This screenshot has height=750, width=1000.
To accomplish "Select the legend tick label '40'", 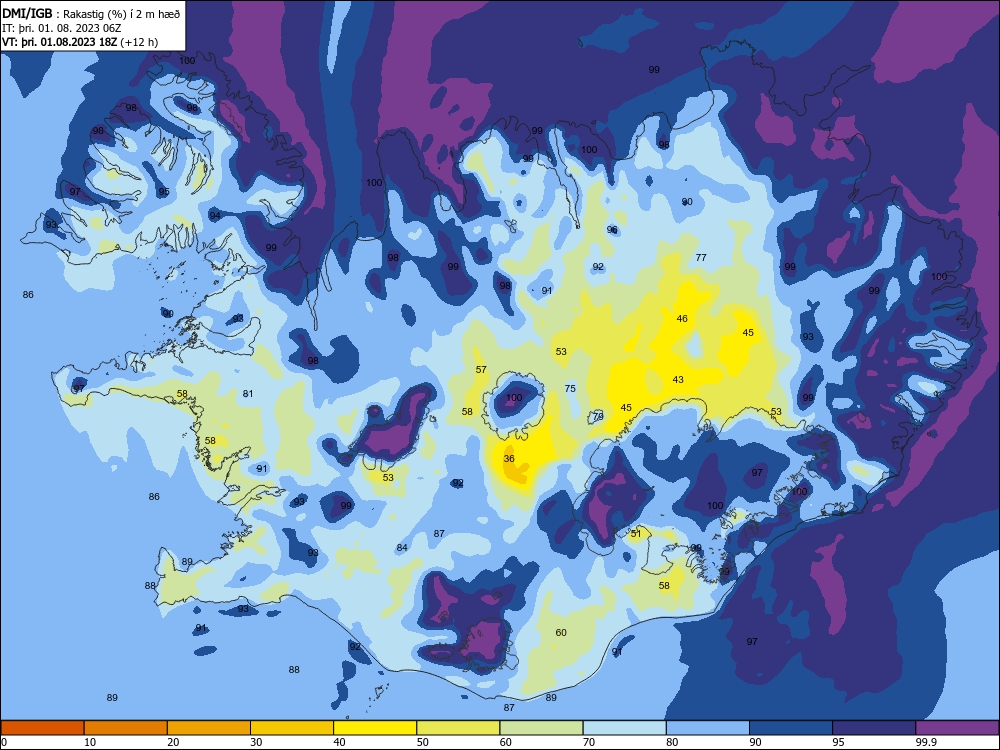I will [339, 742].
